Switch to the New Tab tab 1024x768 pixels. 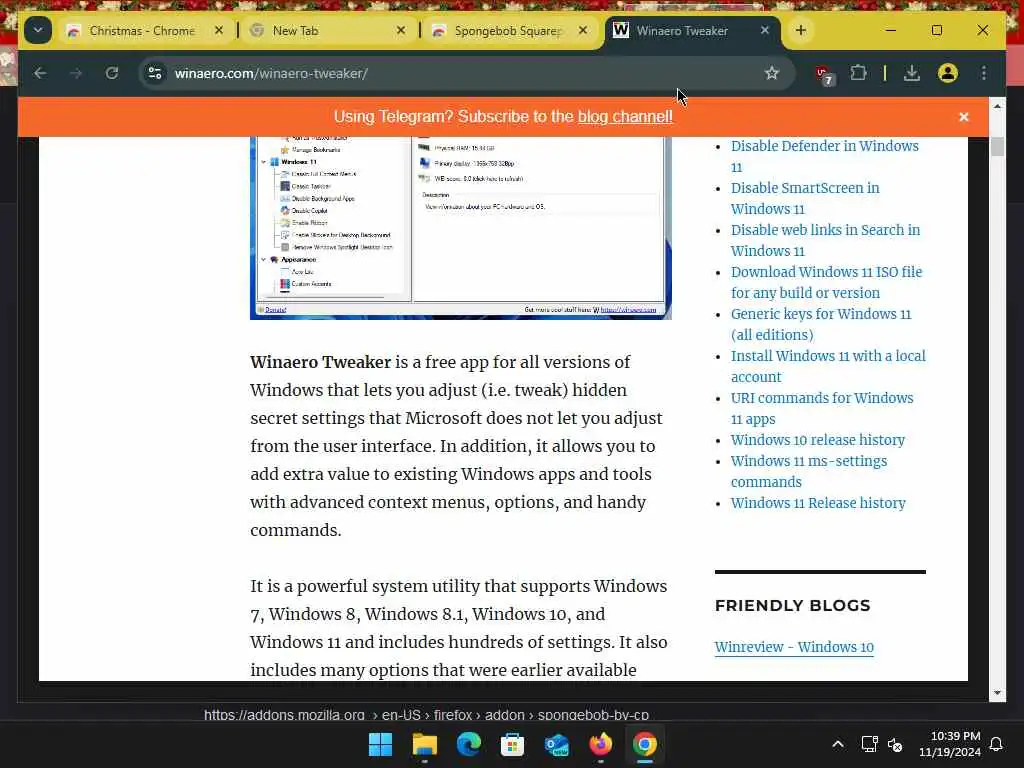click(x=329, y=31)
